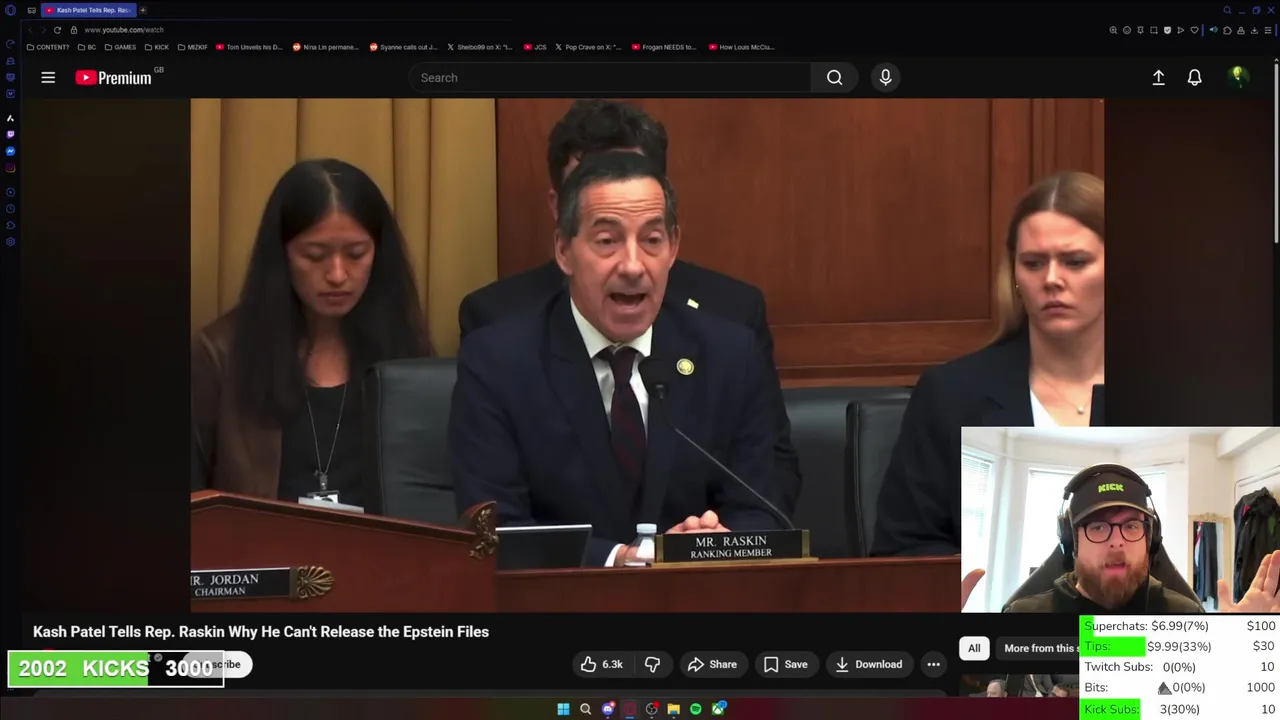Bookmark page with heart icon
Screen dimensions: 1280x720
point(1194,30)
